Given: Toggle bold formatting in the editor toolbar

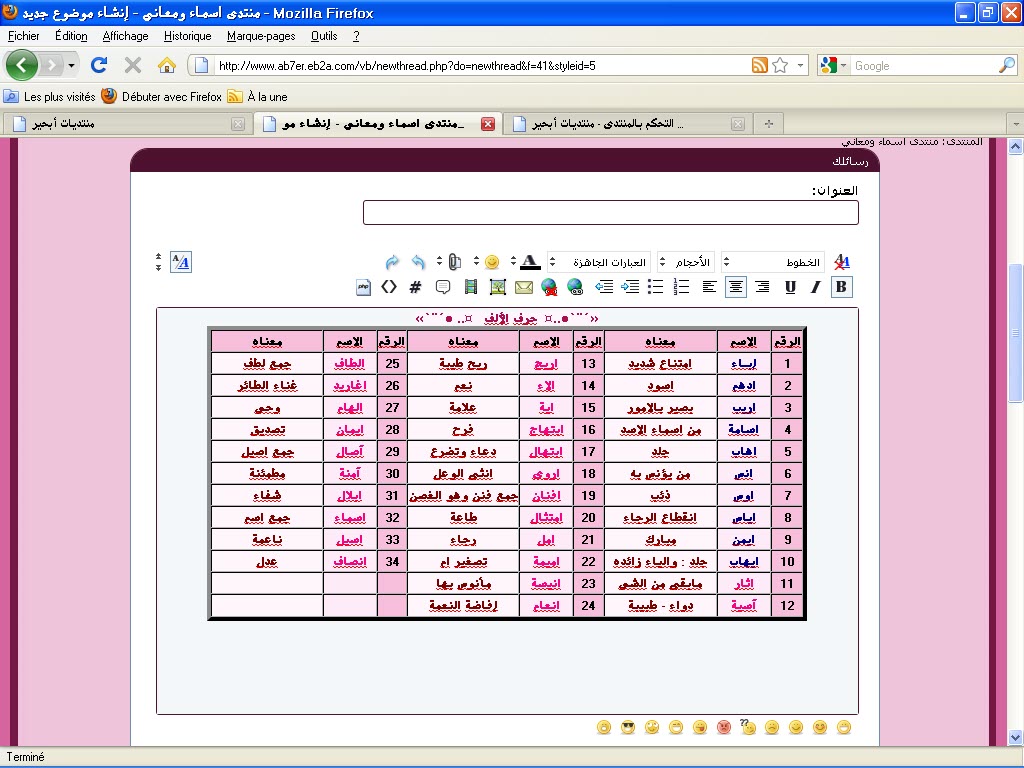Looking at the screenshot, I should pyautogui.click(x=841, y=287).
